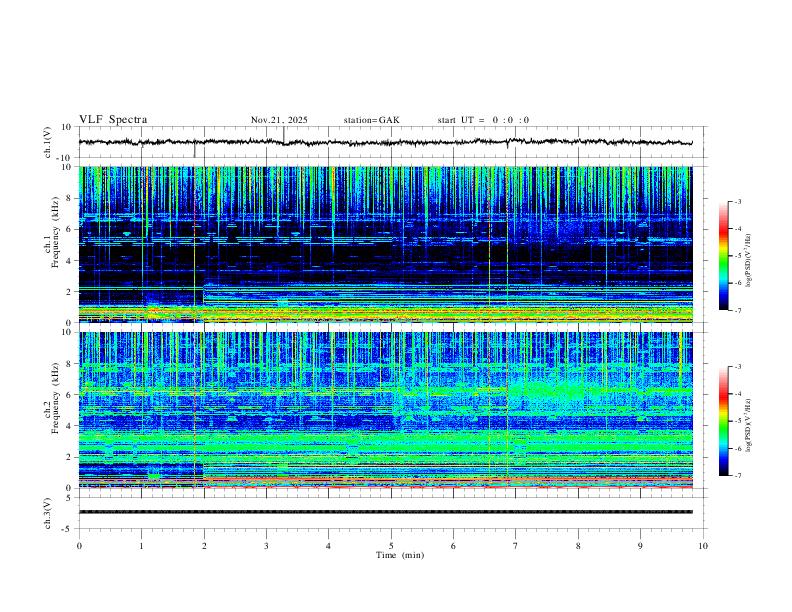Screen dimensions: 792x612
Task: Click the "-3" tick on the ch.1 colorbar
Action: 737,201
